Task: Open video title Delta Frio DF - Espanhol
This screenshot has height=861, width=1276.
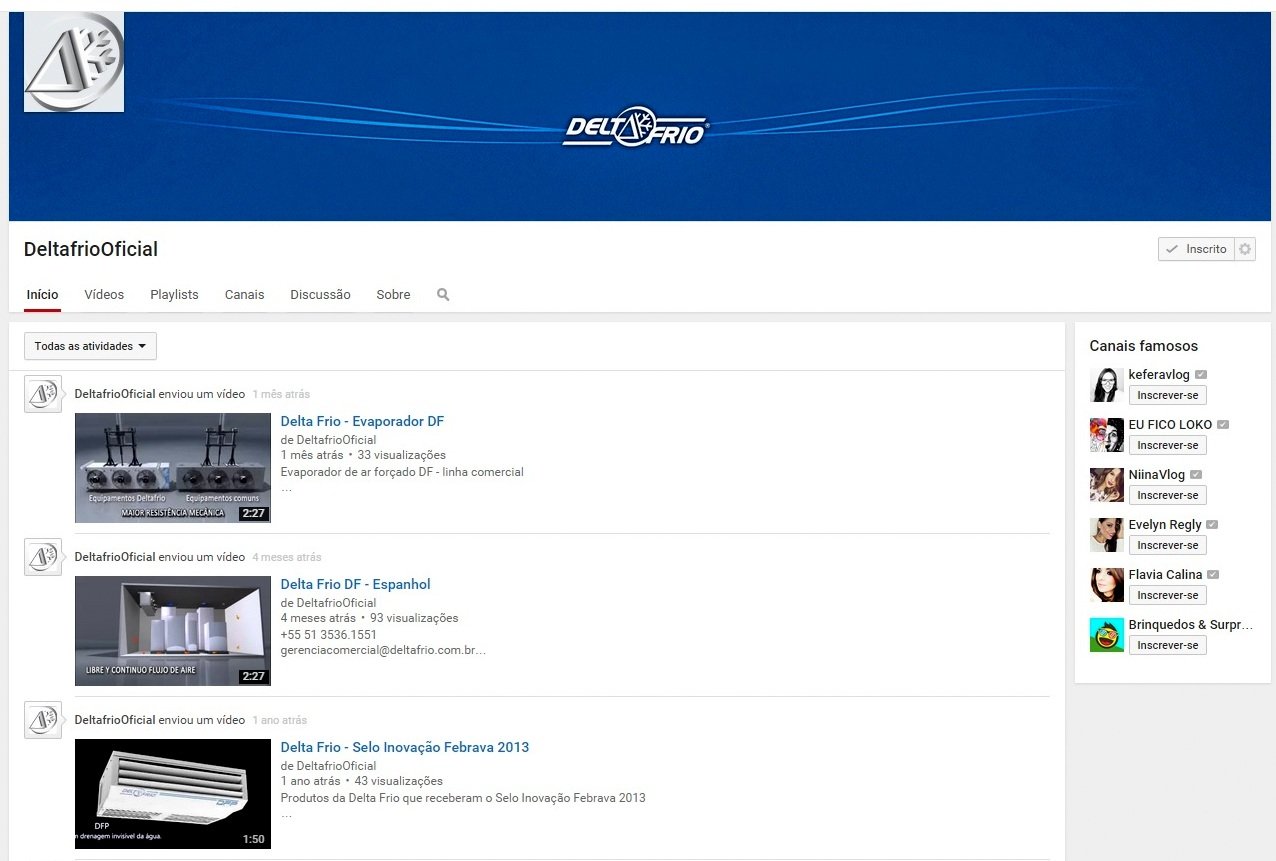Action: coord(355,584)
